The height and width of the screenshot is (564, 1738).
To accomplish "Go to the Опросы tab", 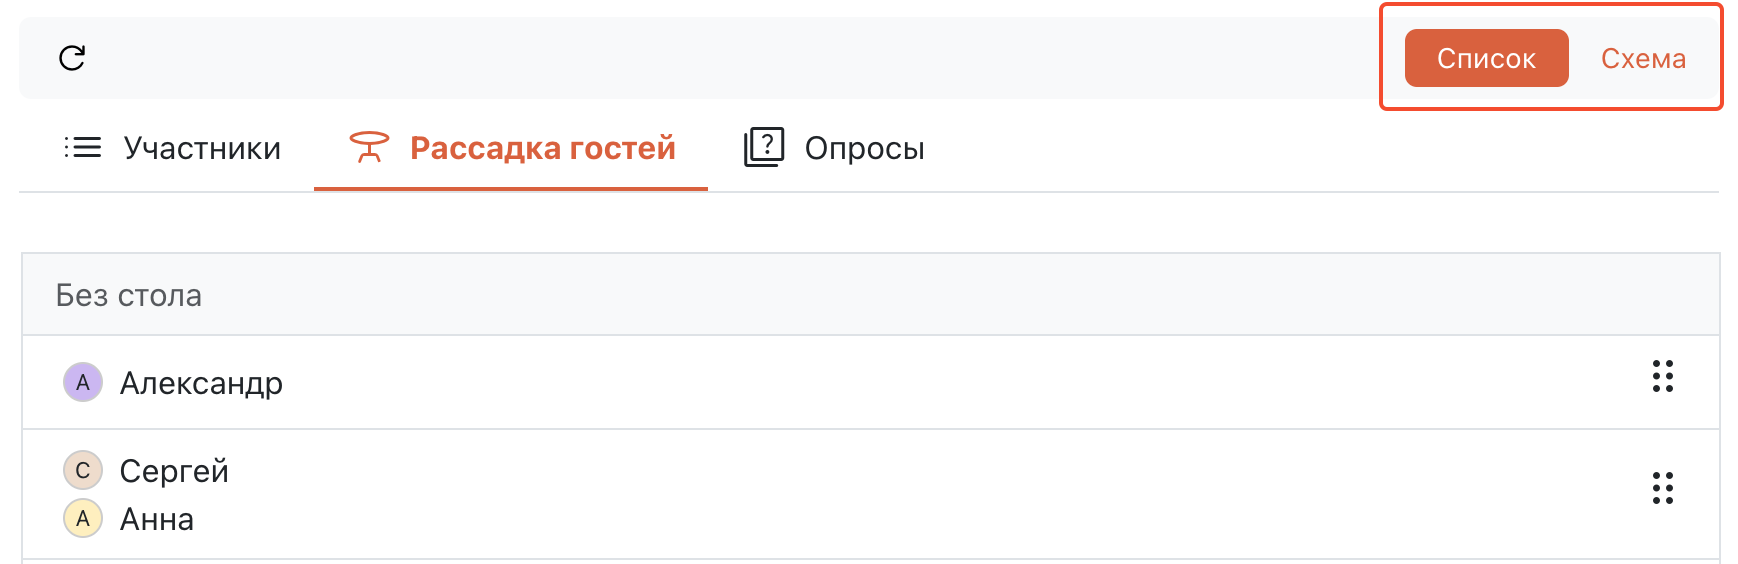I will tap(864, 148).
